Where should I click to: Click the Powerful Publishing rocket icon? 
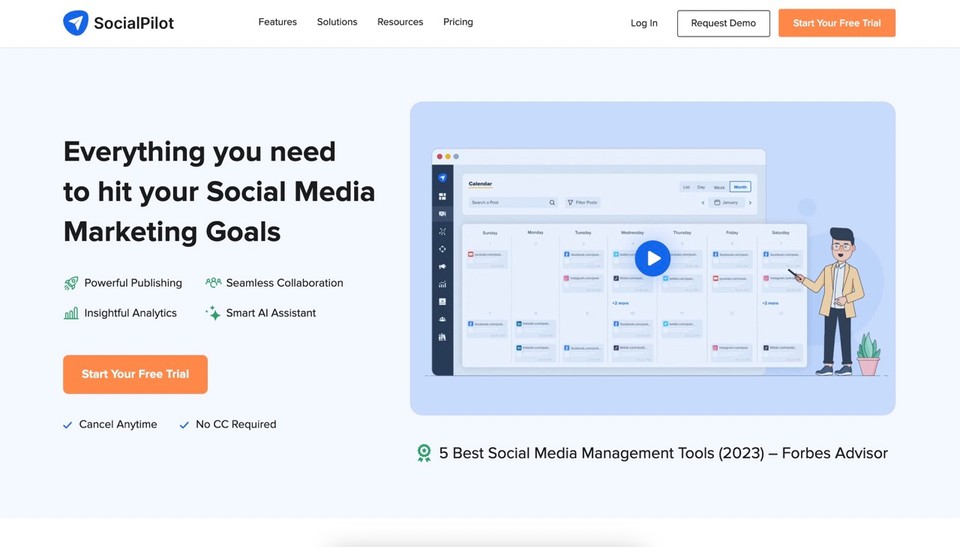(x=71, y=283)
